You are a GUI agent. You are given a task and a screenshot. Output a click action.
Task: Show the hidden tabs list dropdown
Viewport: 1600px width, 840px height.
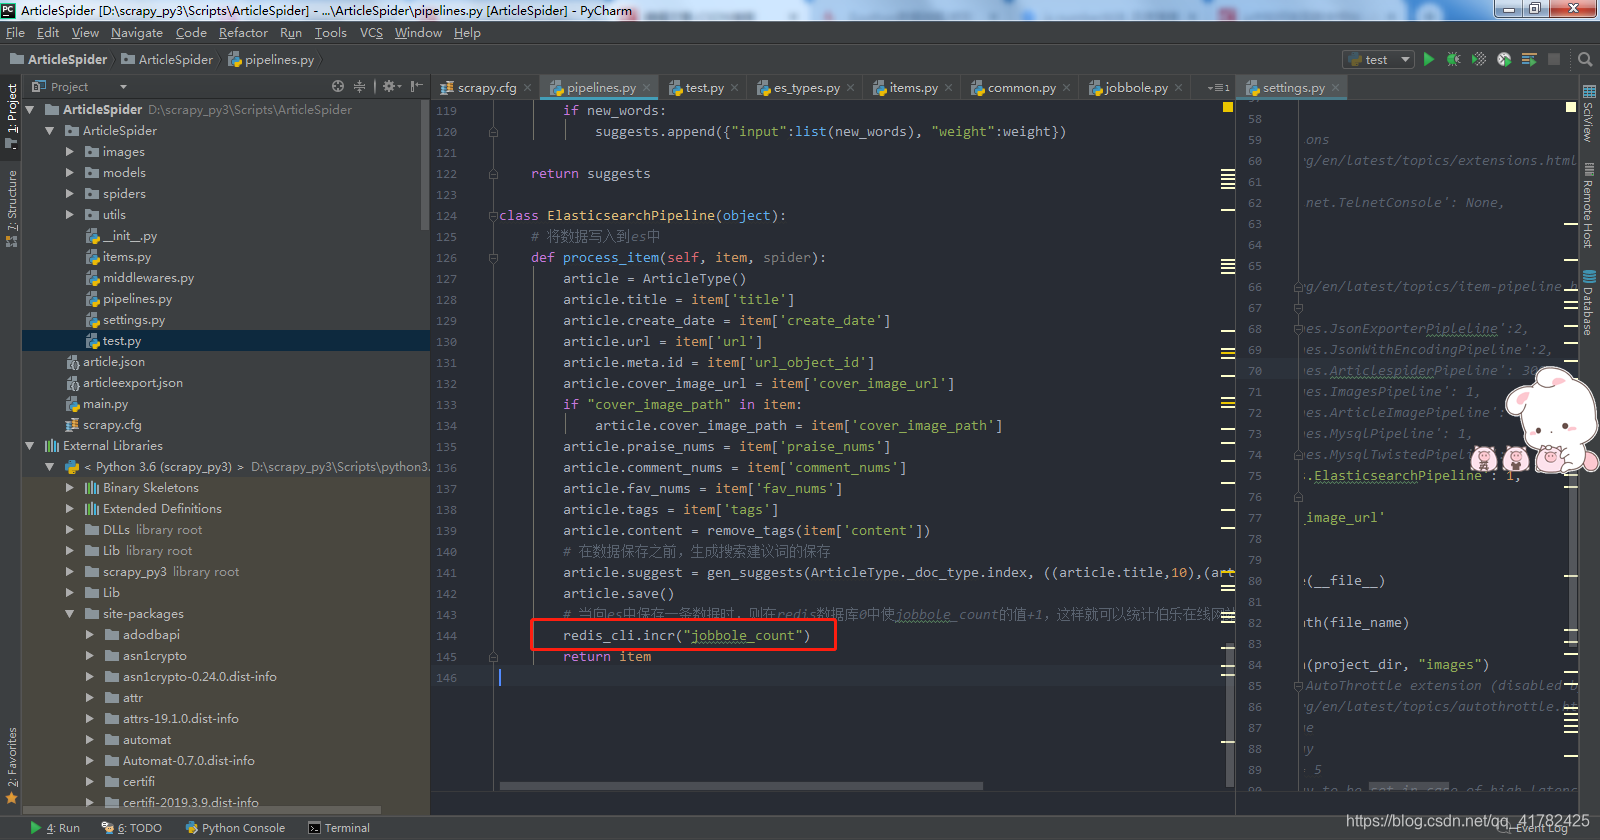(x=1218, y=88)
